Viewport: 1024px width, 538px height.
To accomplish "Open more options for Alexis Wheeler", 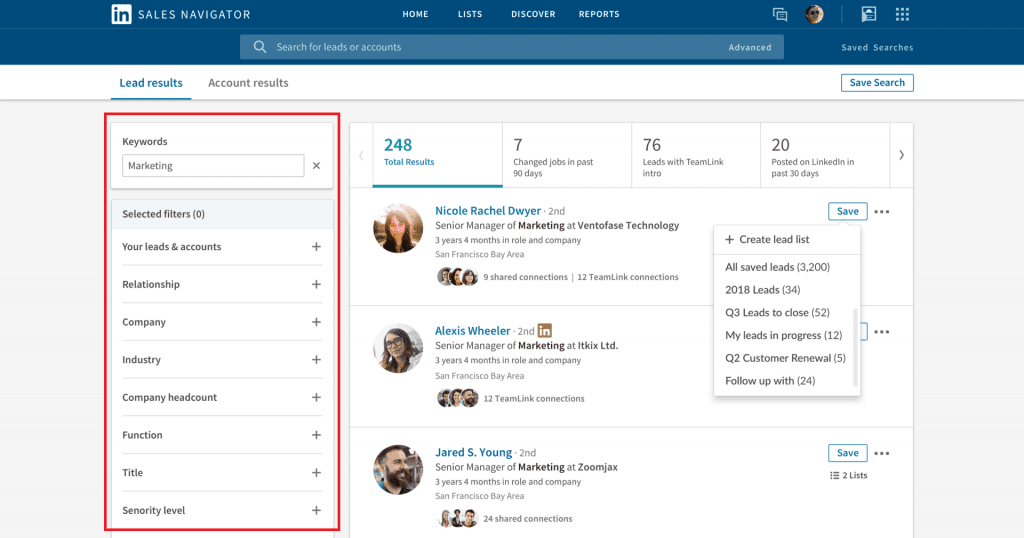I will [882, 332].
